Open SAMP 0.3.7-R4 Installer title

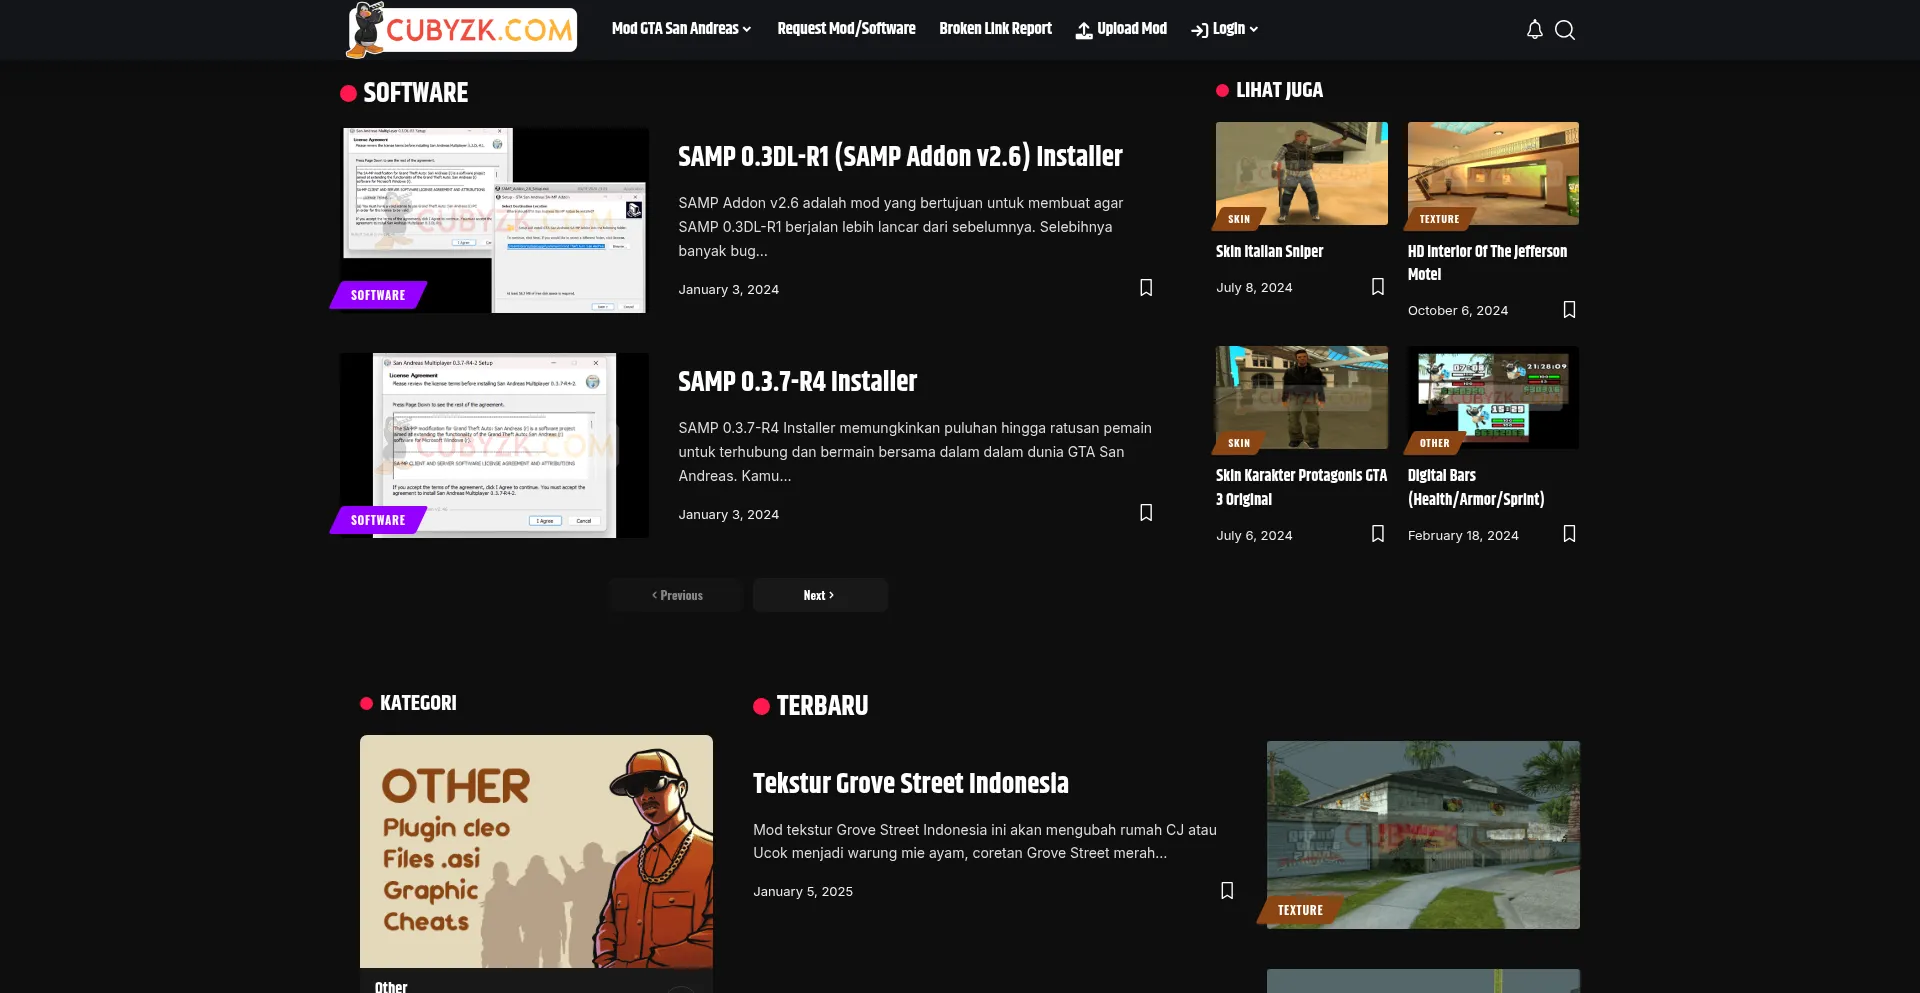click(797, 382)
